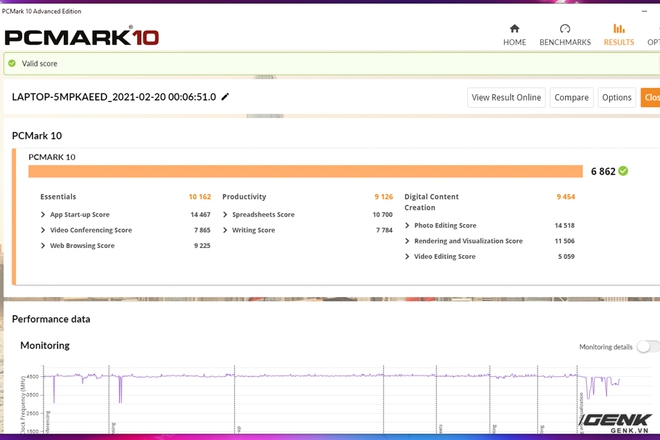
Task: Click the Digital Content Creation score 9 454
Action: [565, 197]
